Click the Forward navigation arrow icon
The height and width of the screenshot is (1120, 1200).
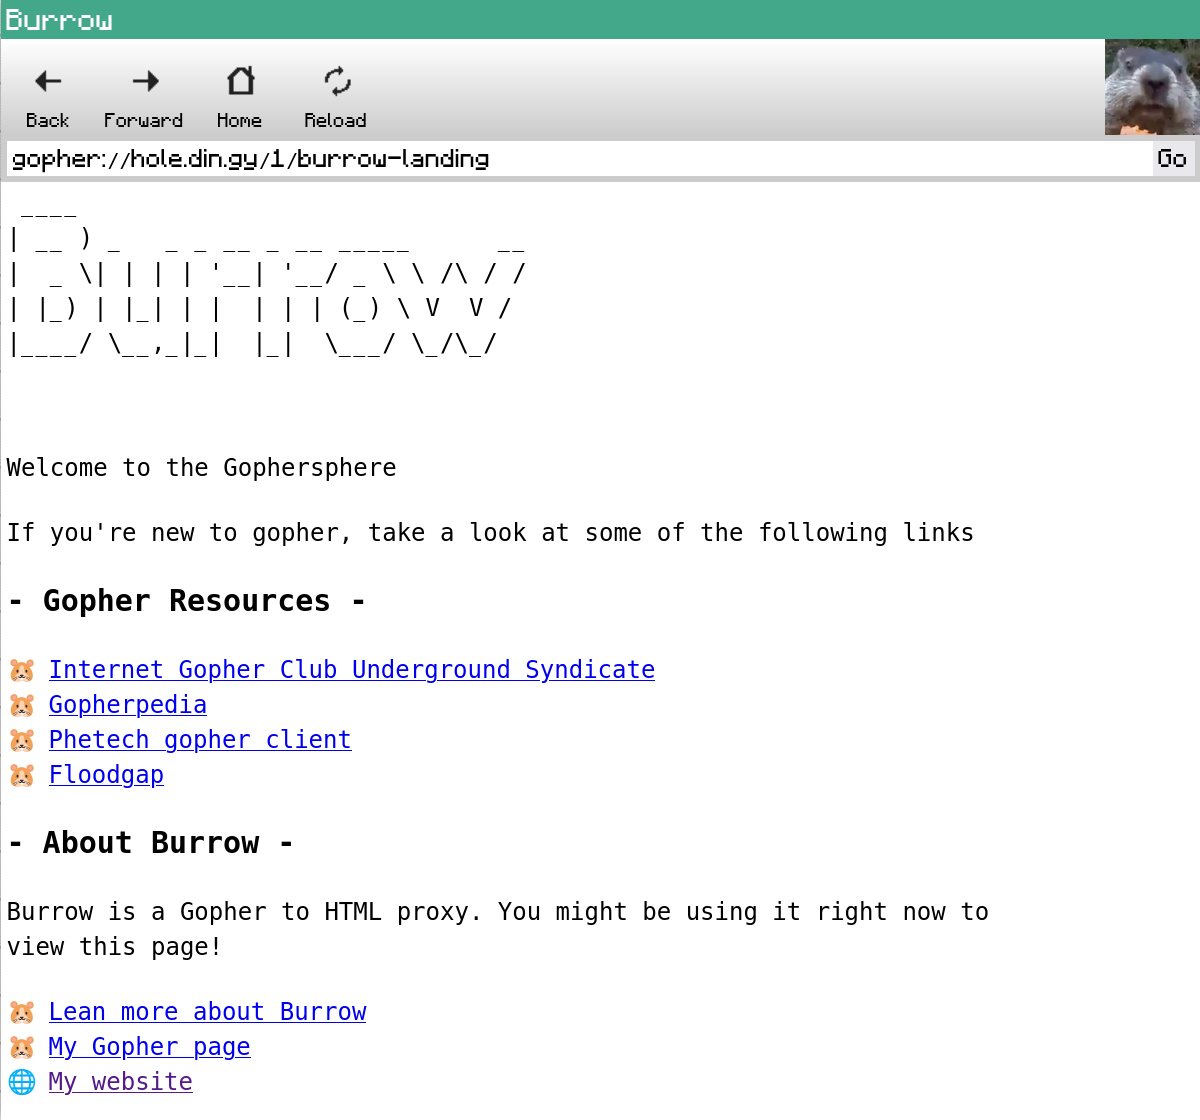pyautogui.click(x=143, y=80)
